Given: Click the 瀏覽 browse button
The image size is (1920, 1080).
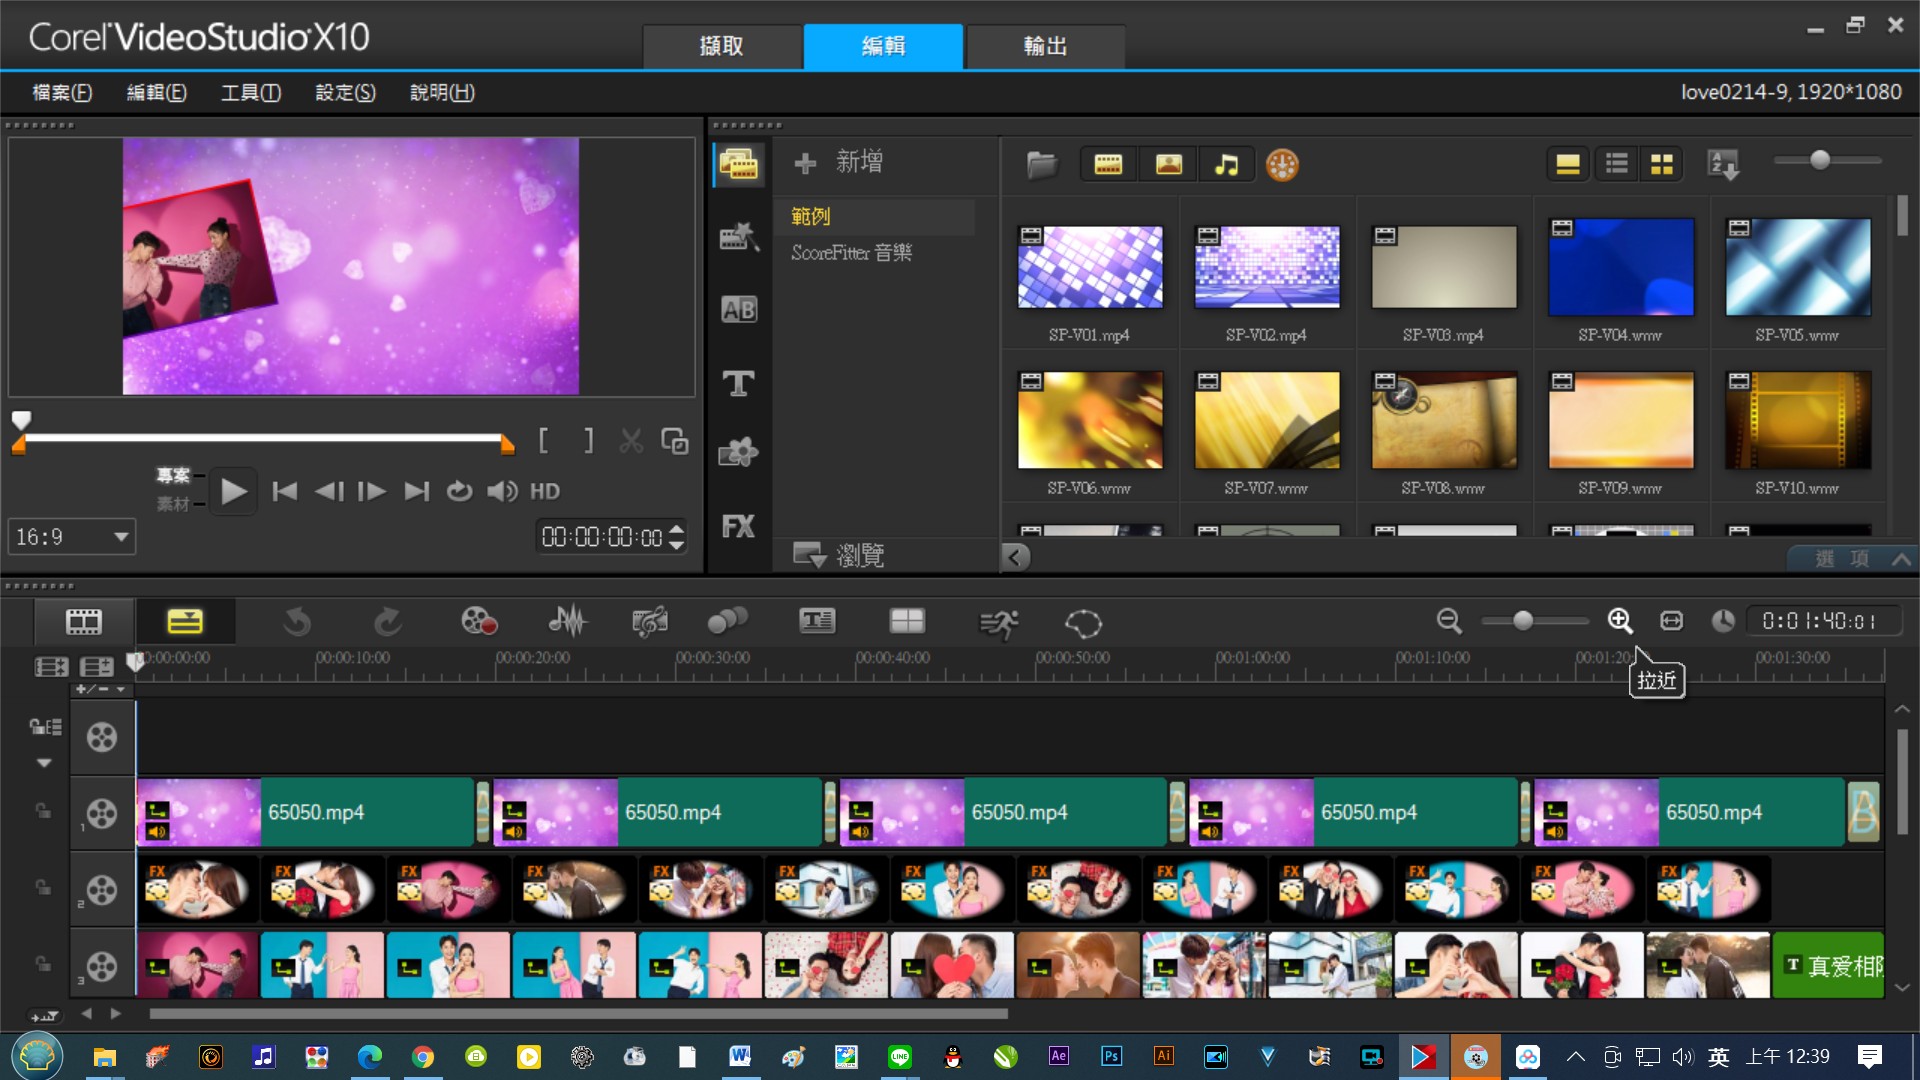Looking at the screenshot, I should [x=839, y=555].
